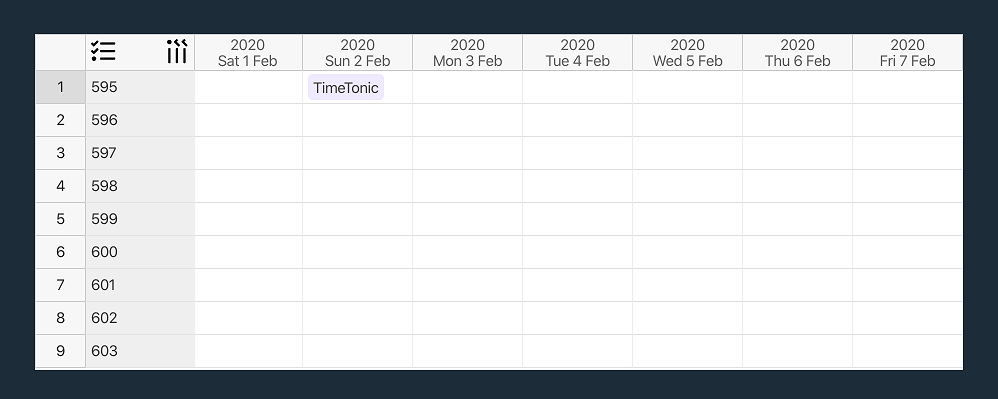
Task: Click the 598 record cell
Action: 140,186
